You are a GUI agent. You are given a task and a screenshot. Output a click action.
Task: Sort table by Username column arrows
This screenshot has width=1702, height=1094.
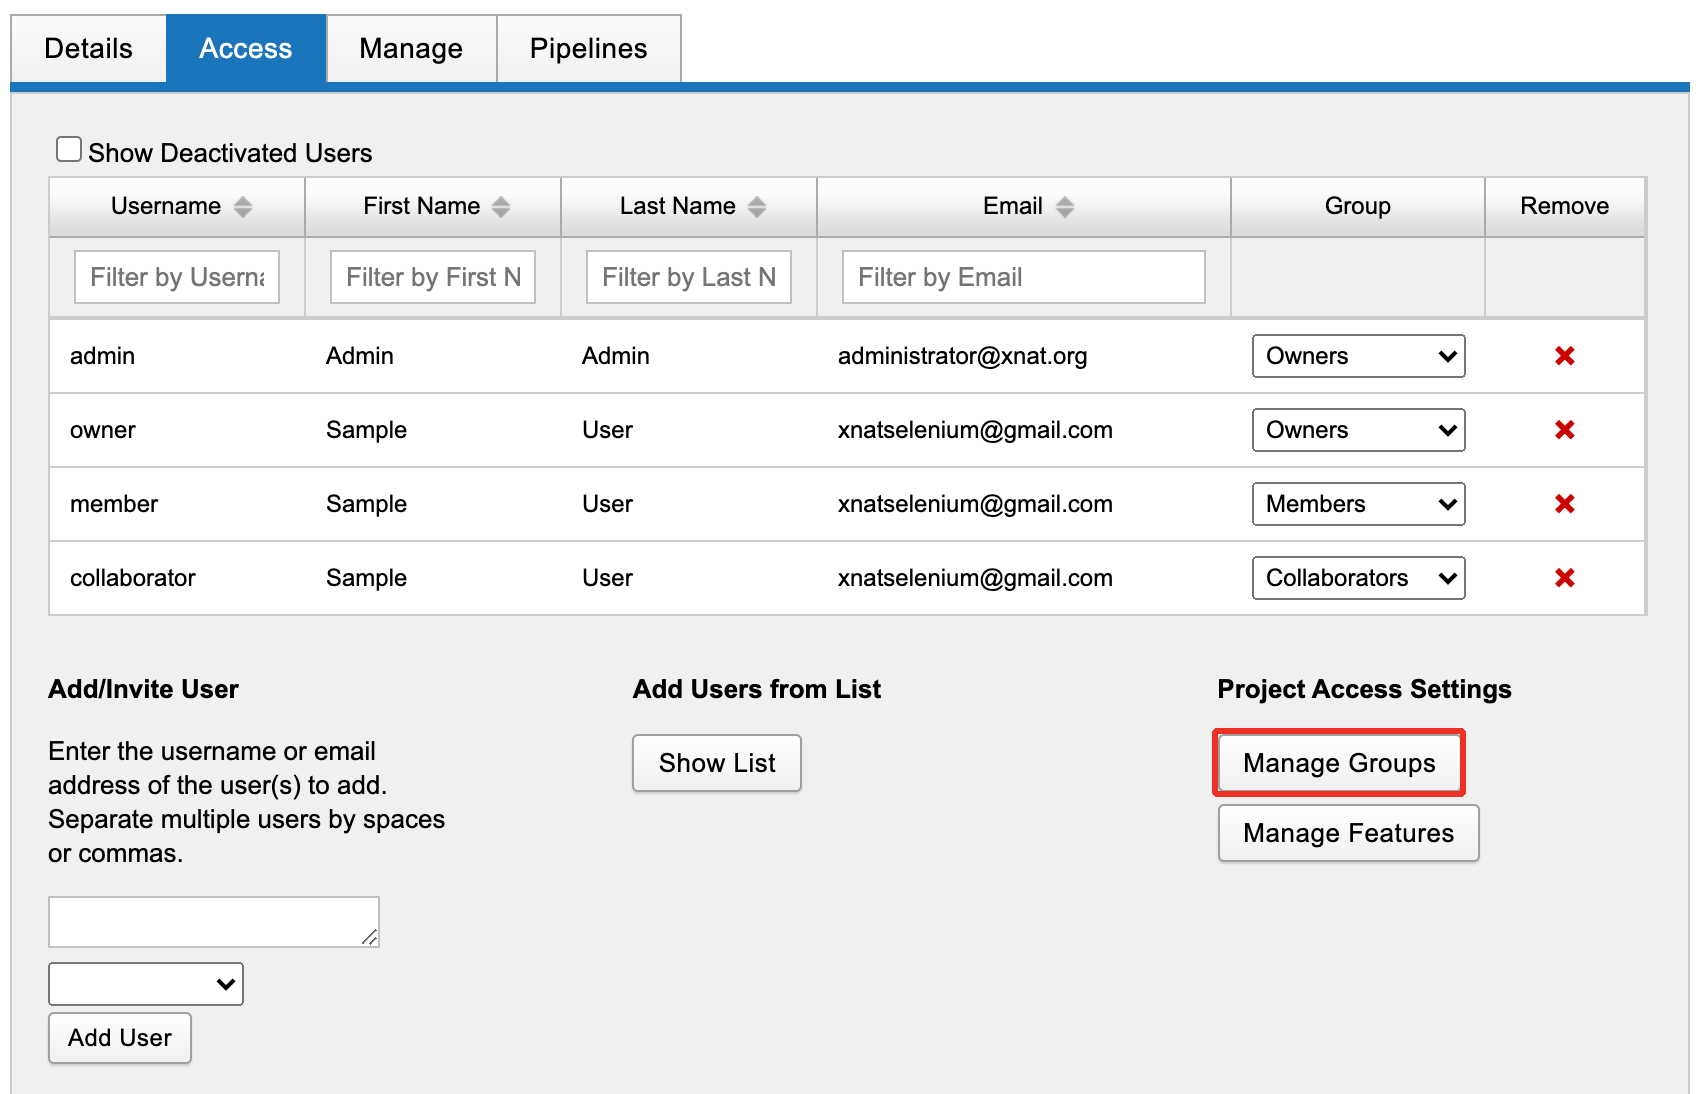(x=242, y=206)
